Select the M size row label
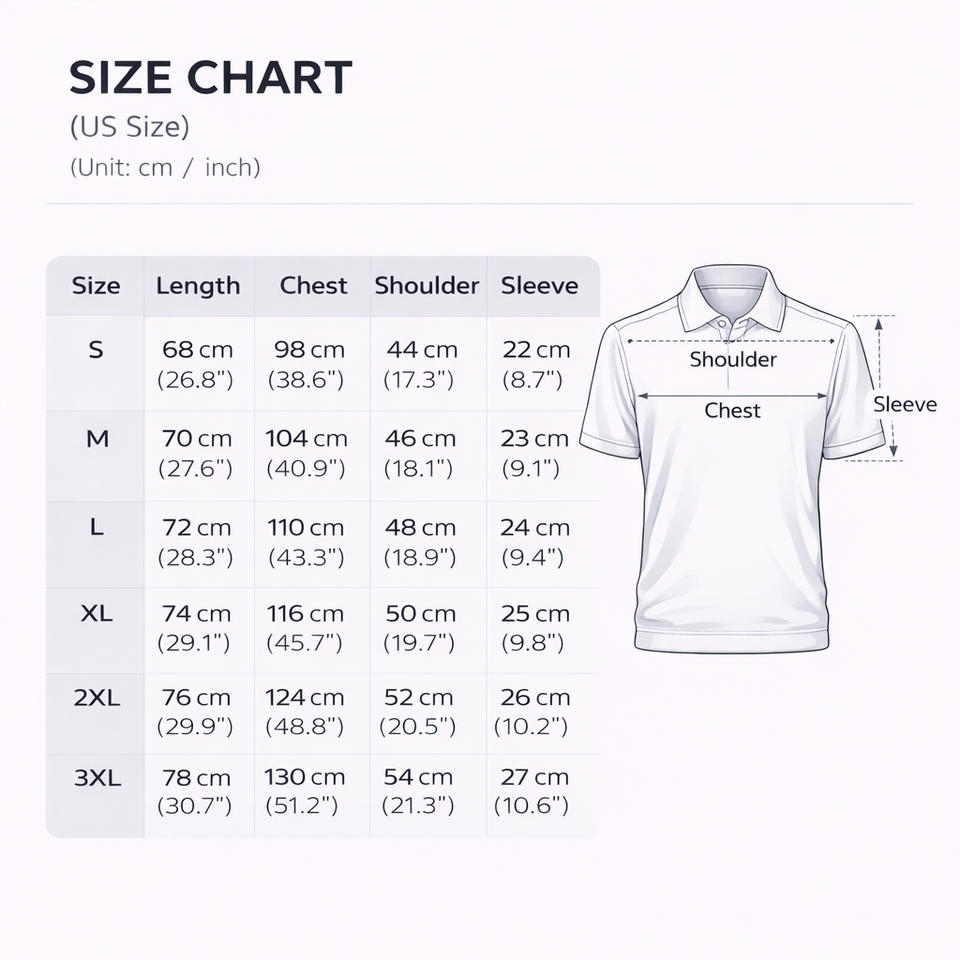Screen dimensions: 960x960 97,438
